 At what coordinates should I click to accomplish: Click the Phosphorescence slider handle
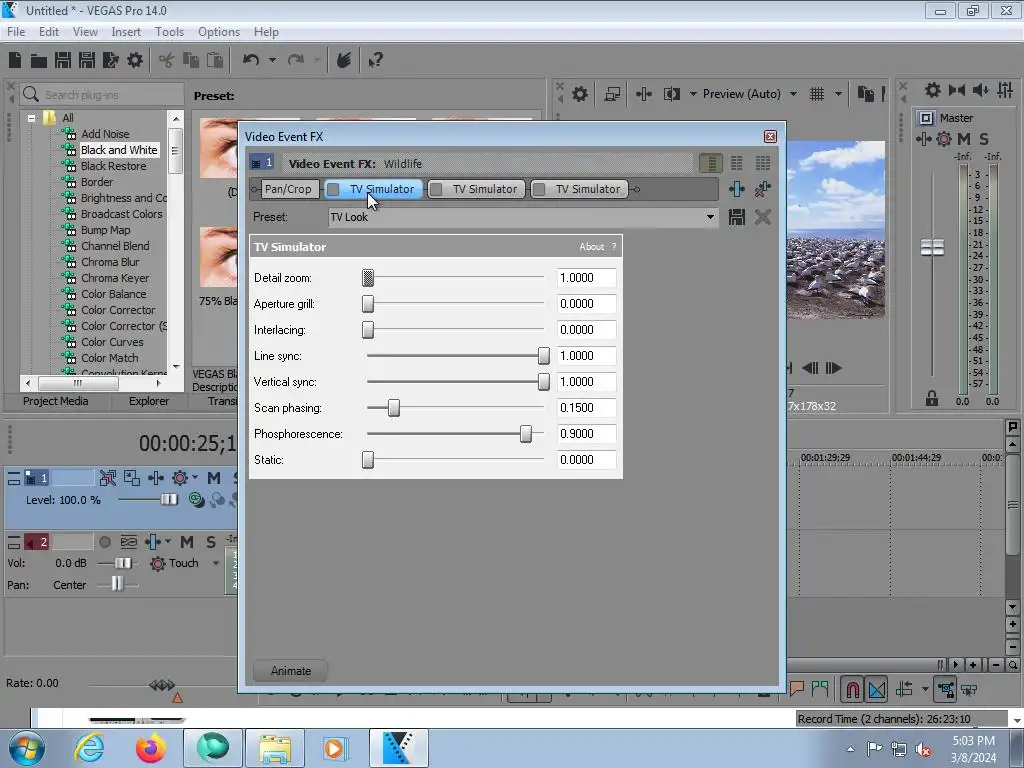pyautogui.click(x=526, y=434)
